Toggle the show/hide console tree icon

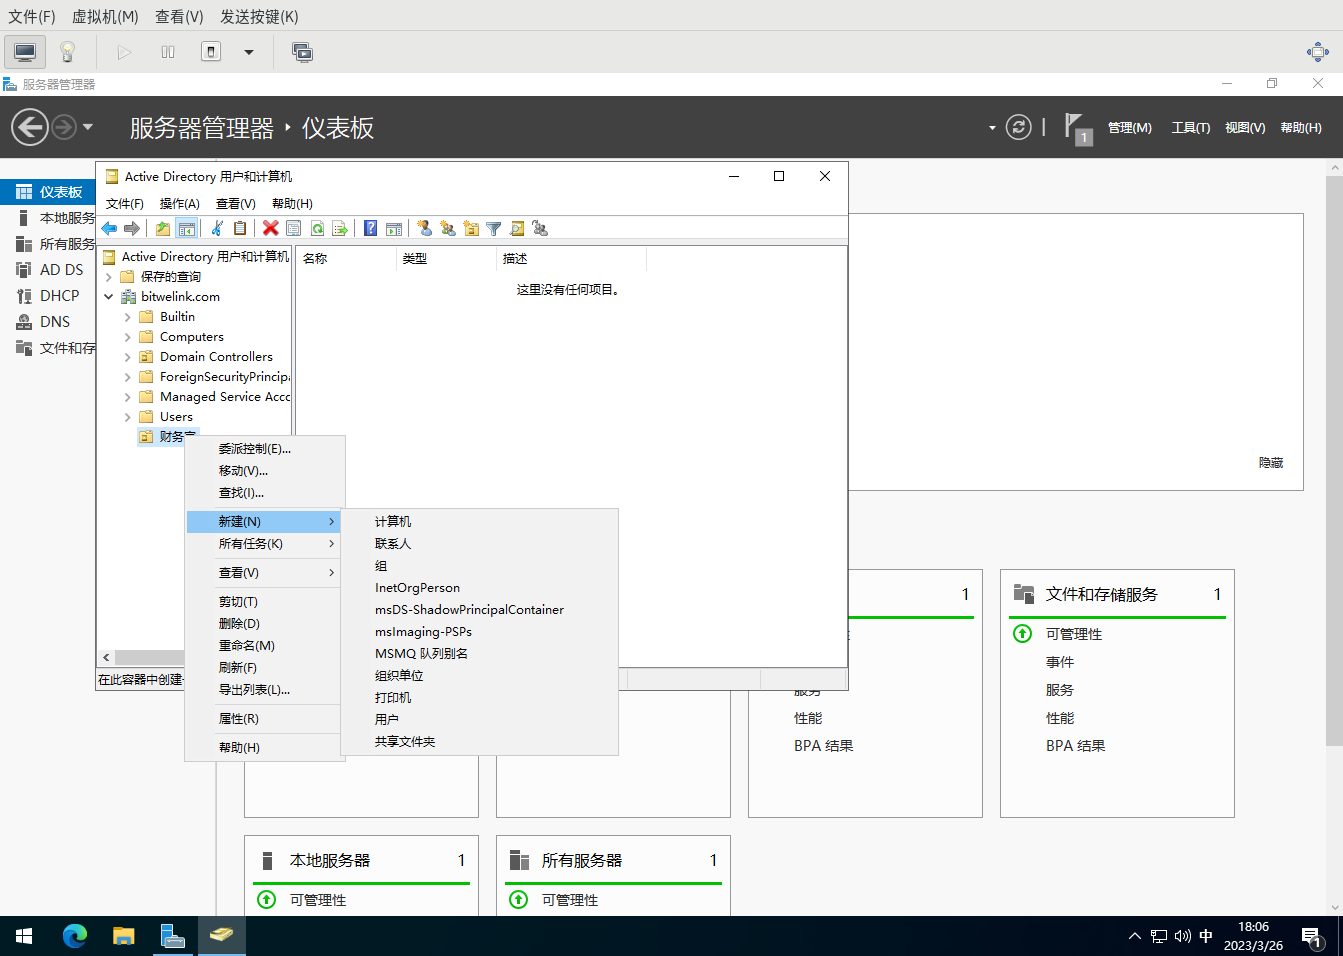point(186,228)
